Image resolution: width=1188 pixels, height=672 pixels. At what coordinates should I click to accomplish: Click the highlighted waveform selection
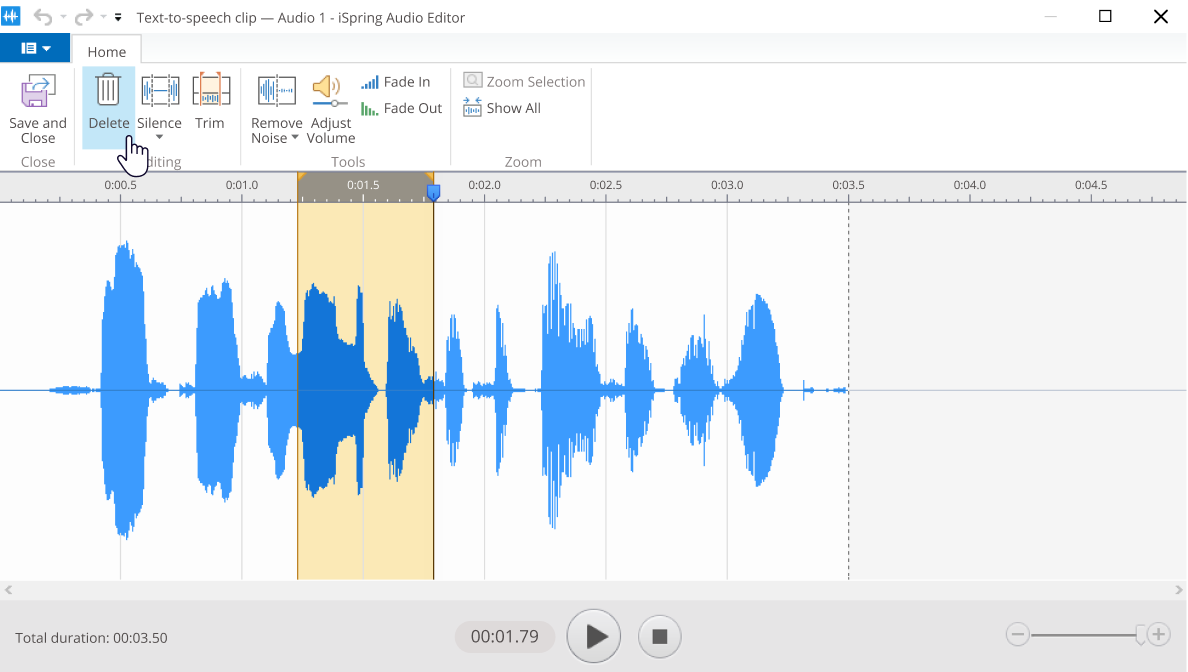[x=365, y=390]
